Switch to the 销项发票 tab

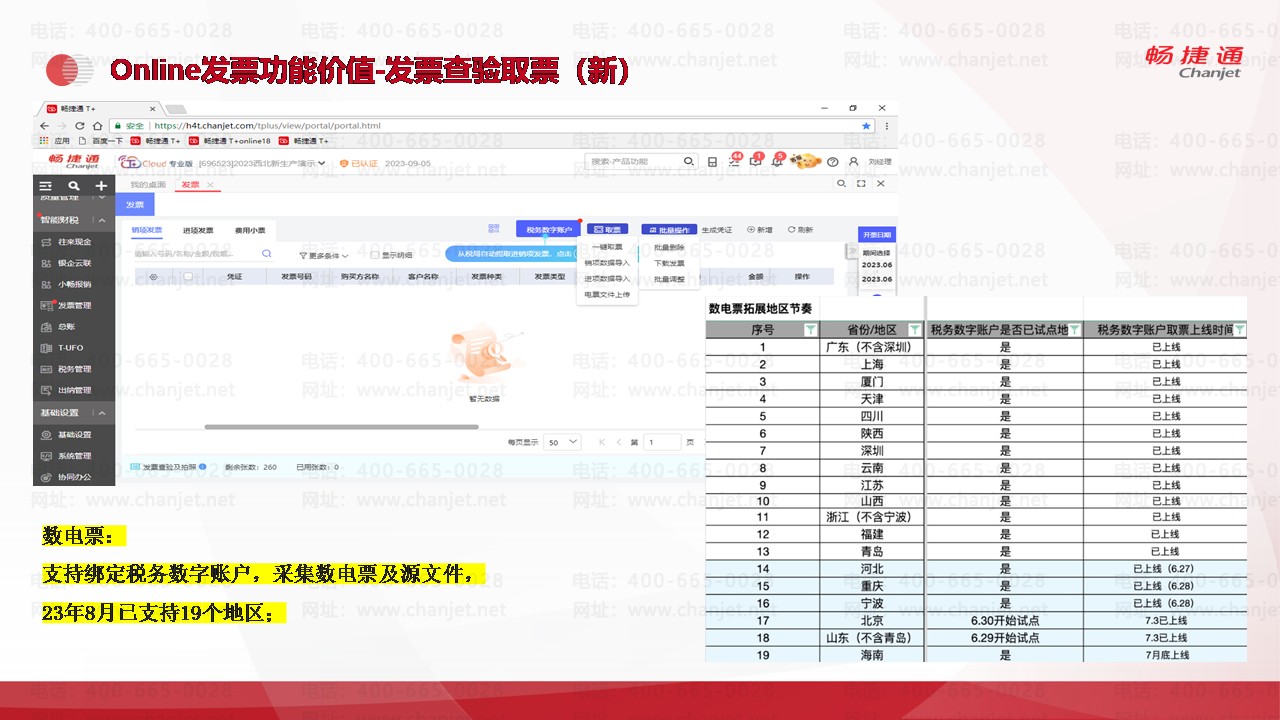tap(147, 230)
